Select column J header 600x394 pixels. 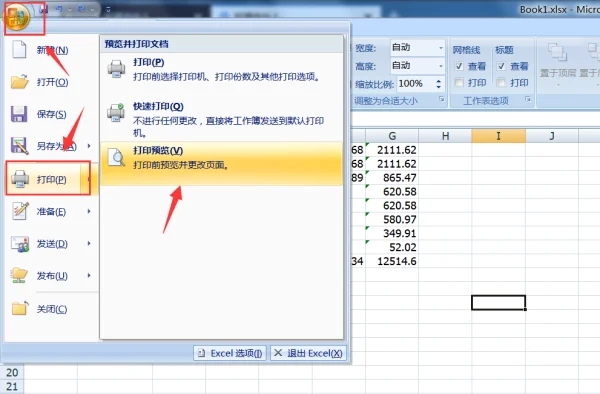click(552, 136)
